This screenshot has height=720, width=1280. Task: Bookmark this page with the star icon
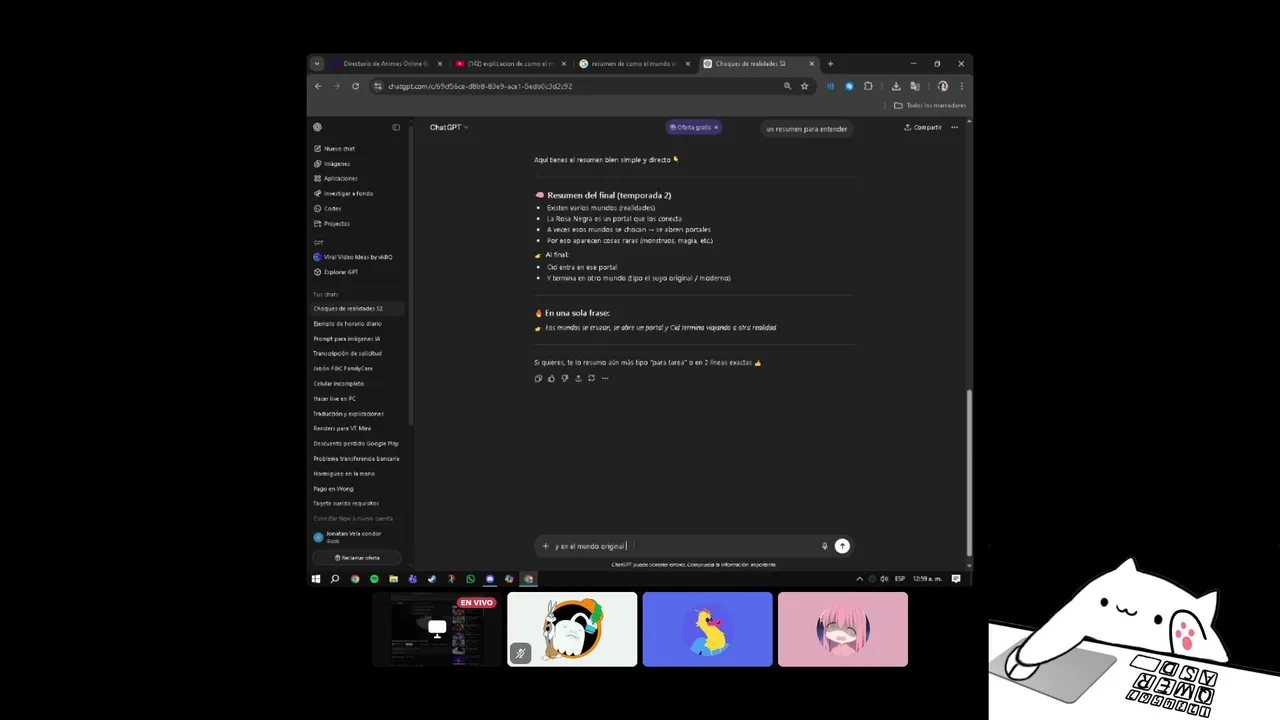804,86
